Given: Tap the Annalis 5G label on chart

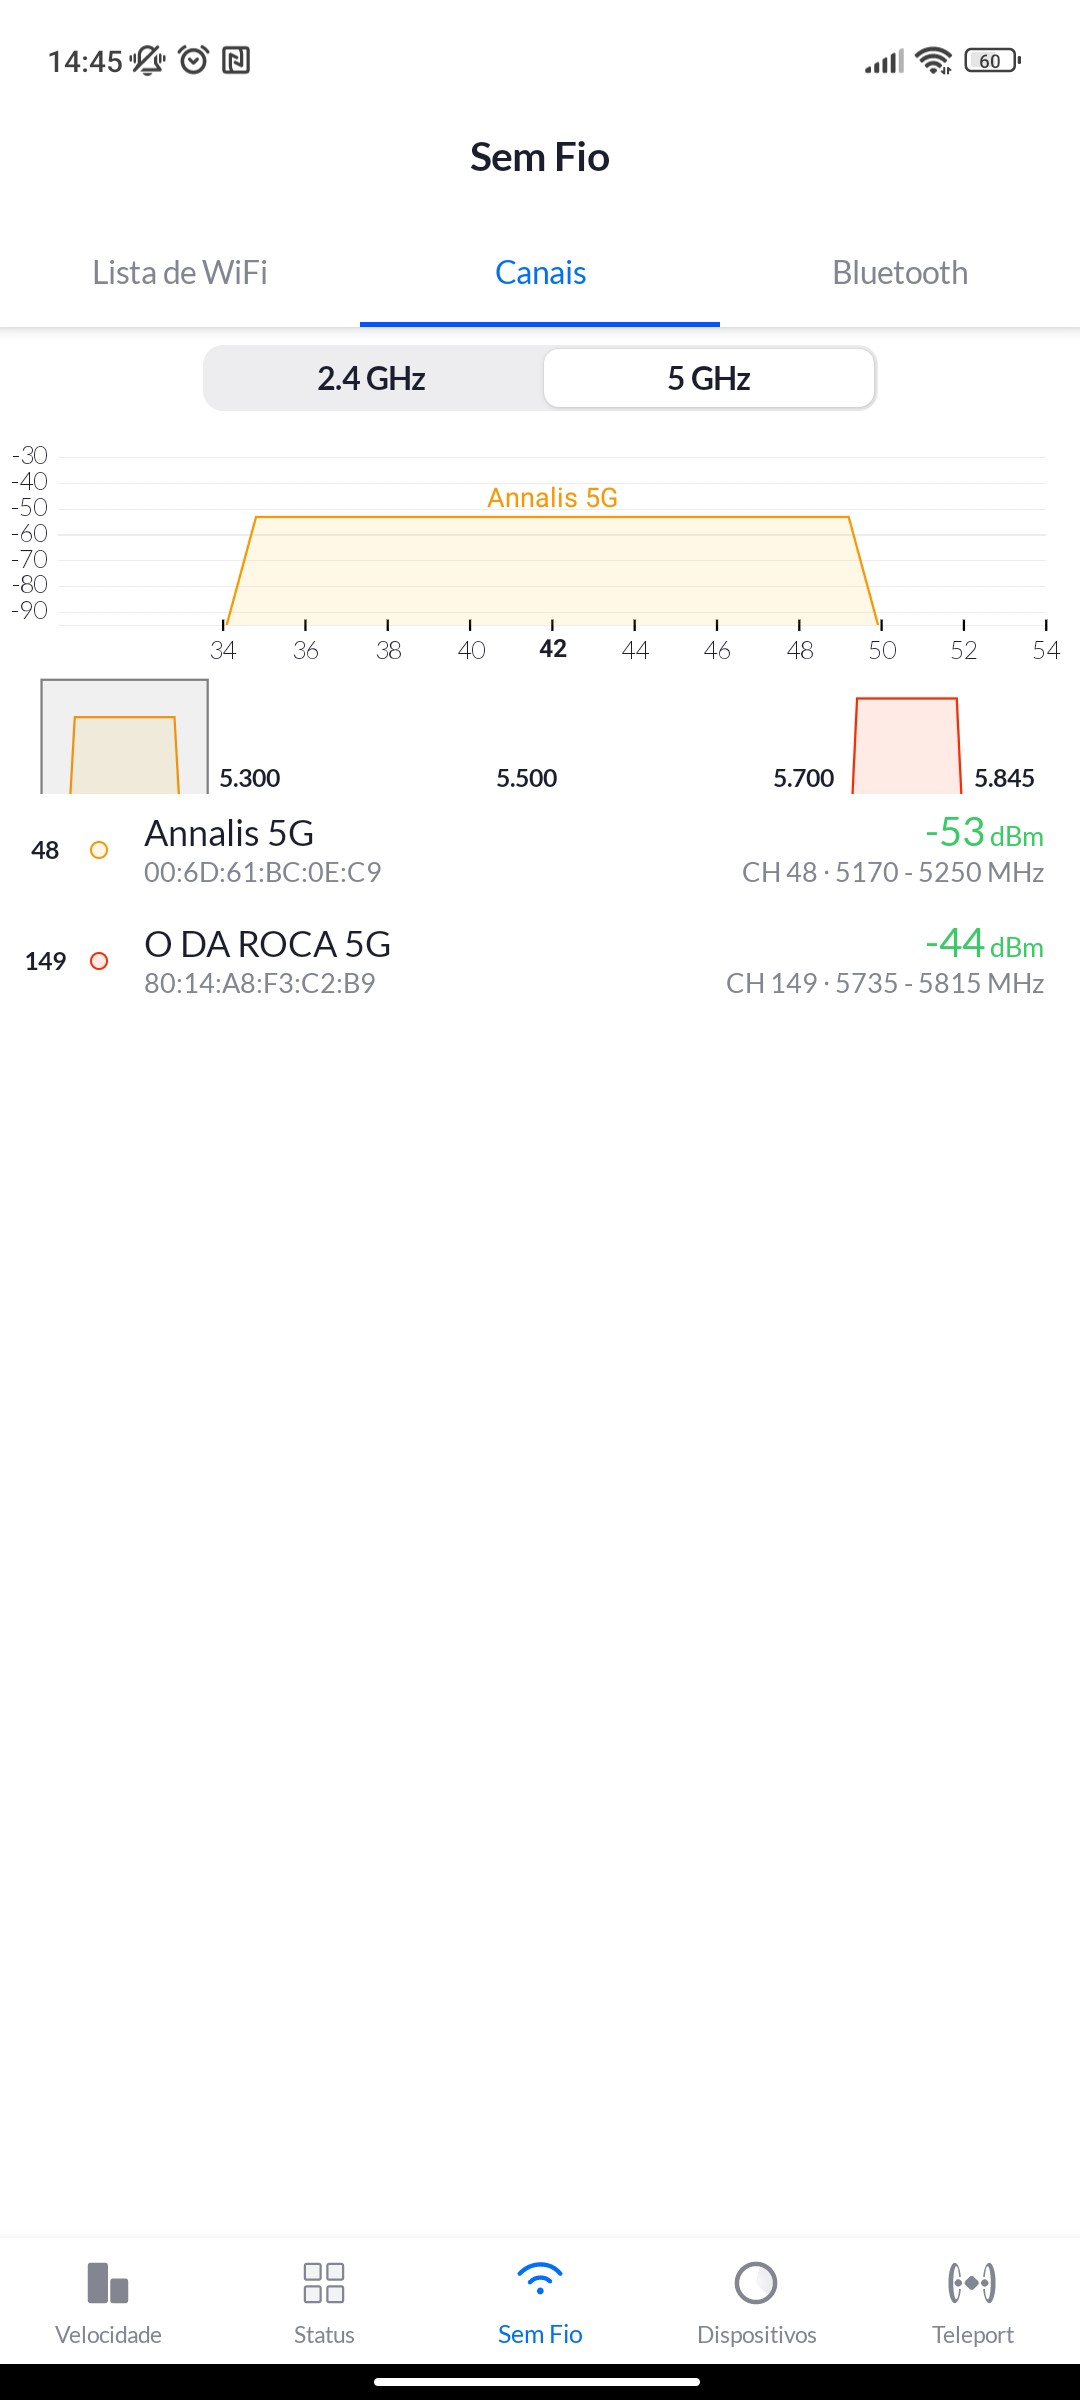Looking at the screenshot, I should point(552,498).
